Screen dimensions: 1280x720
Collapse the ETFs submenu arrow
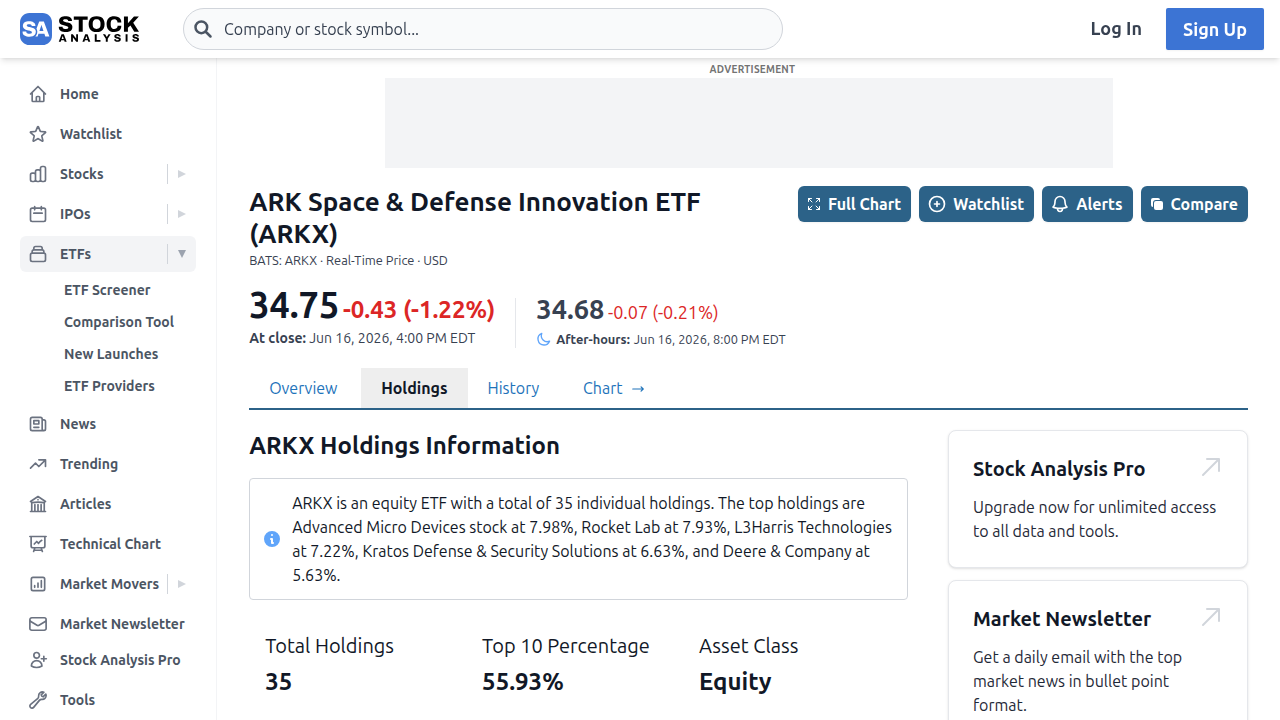pyautogui.click(x=182, y=254)
